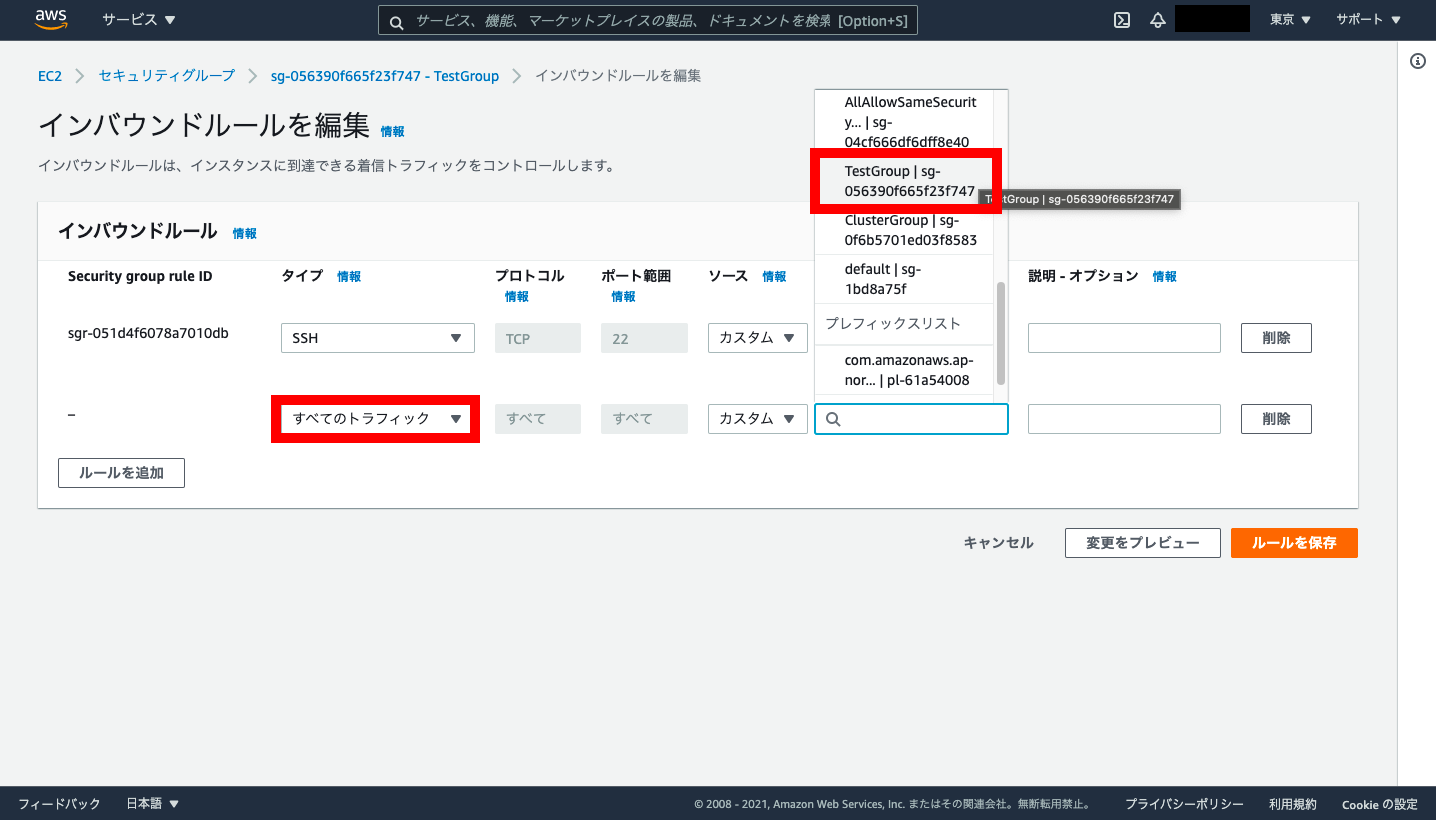Click description field in SSH row
Viewport: 1436px width, 820px height.
(x=1124, y=338)
